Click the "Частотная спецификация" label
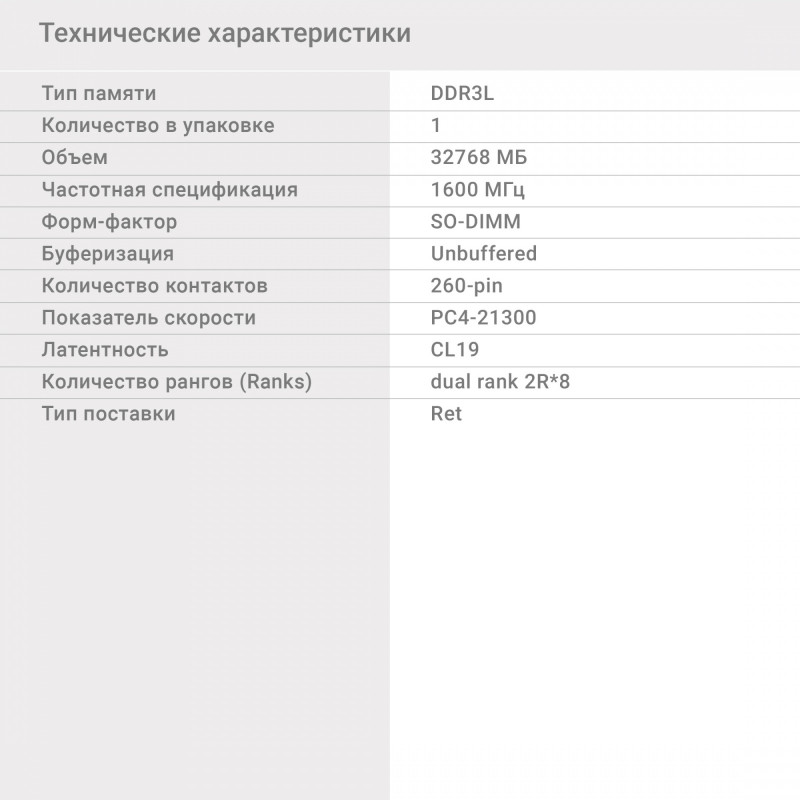The width and height of the screenshot is (800, 800). point(170,190)
